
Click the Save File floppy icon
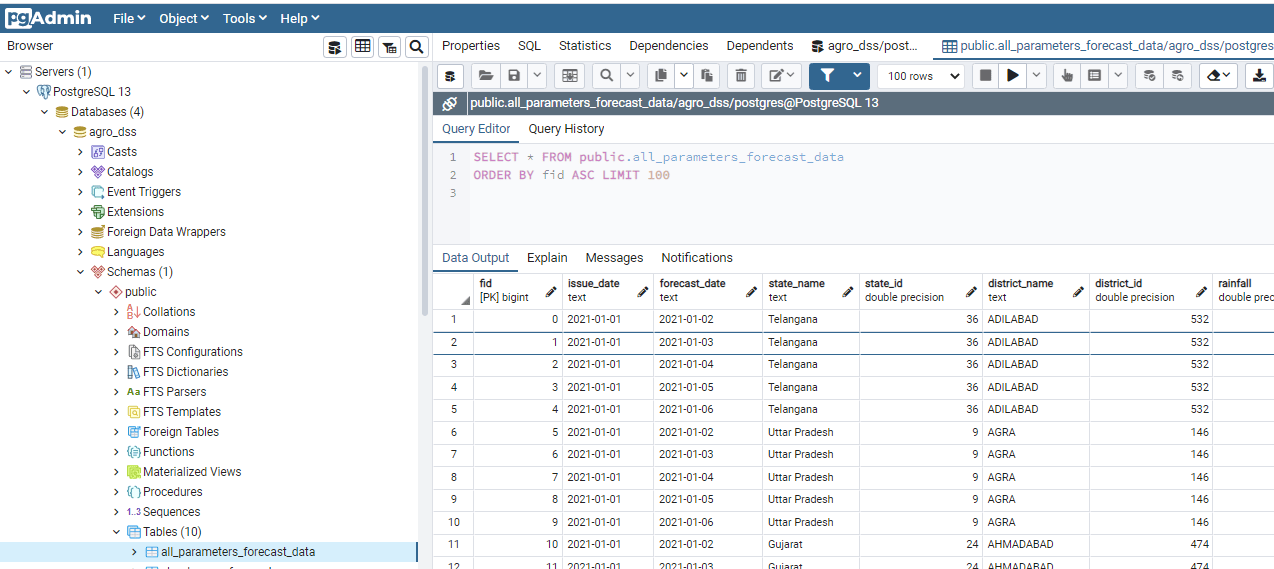513,75
